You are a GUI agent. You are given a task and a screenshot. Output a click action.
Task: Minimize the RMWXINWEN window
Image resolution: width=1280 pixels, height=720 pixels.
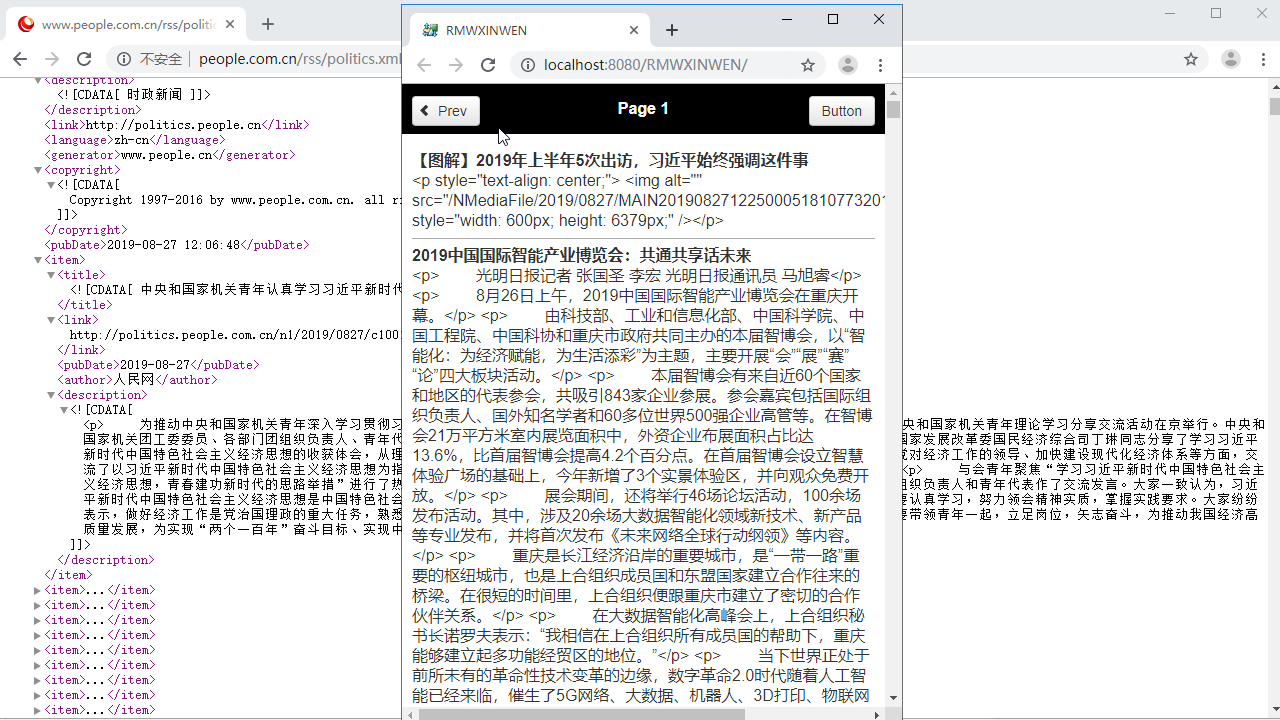pyautogui.click(x=787, y=19)
